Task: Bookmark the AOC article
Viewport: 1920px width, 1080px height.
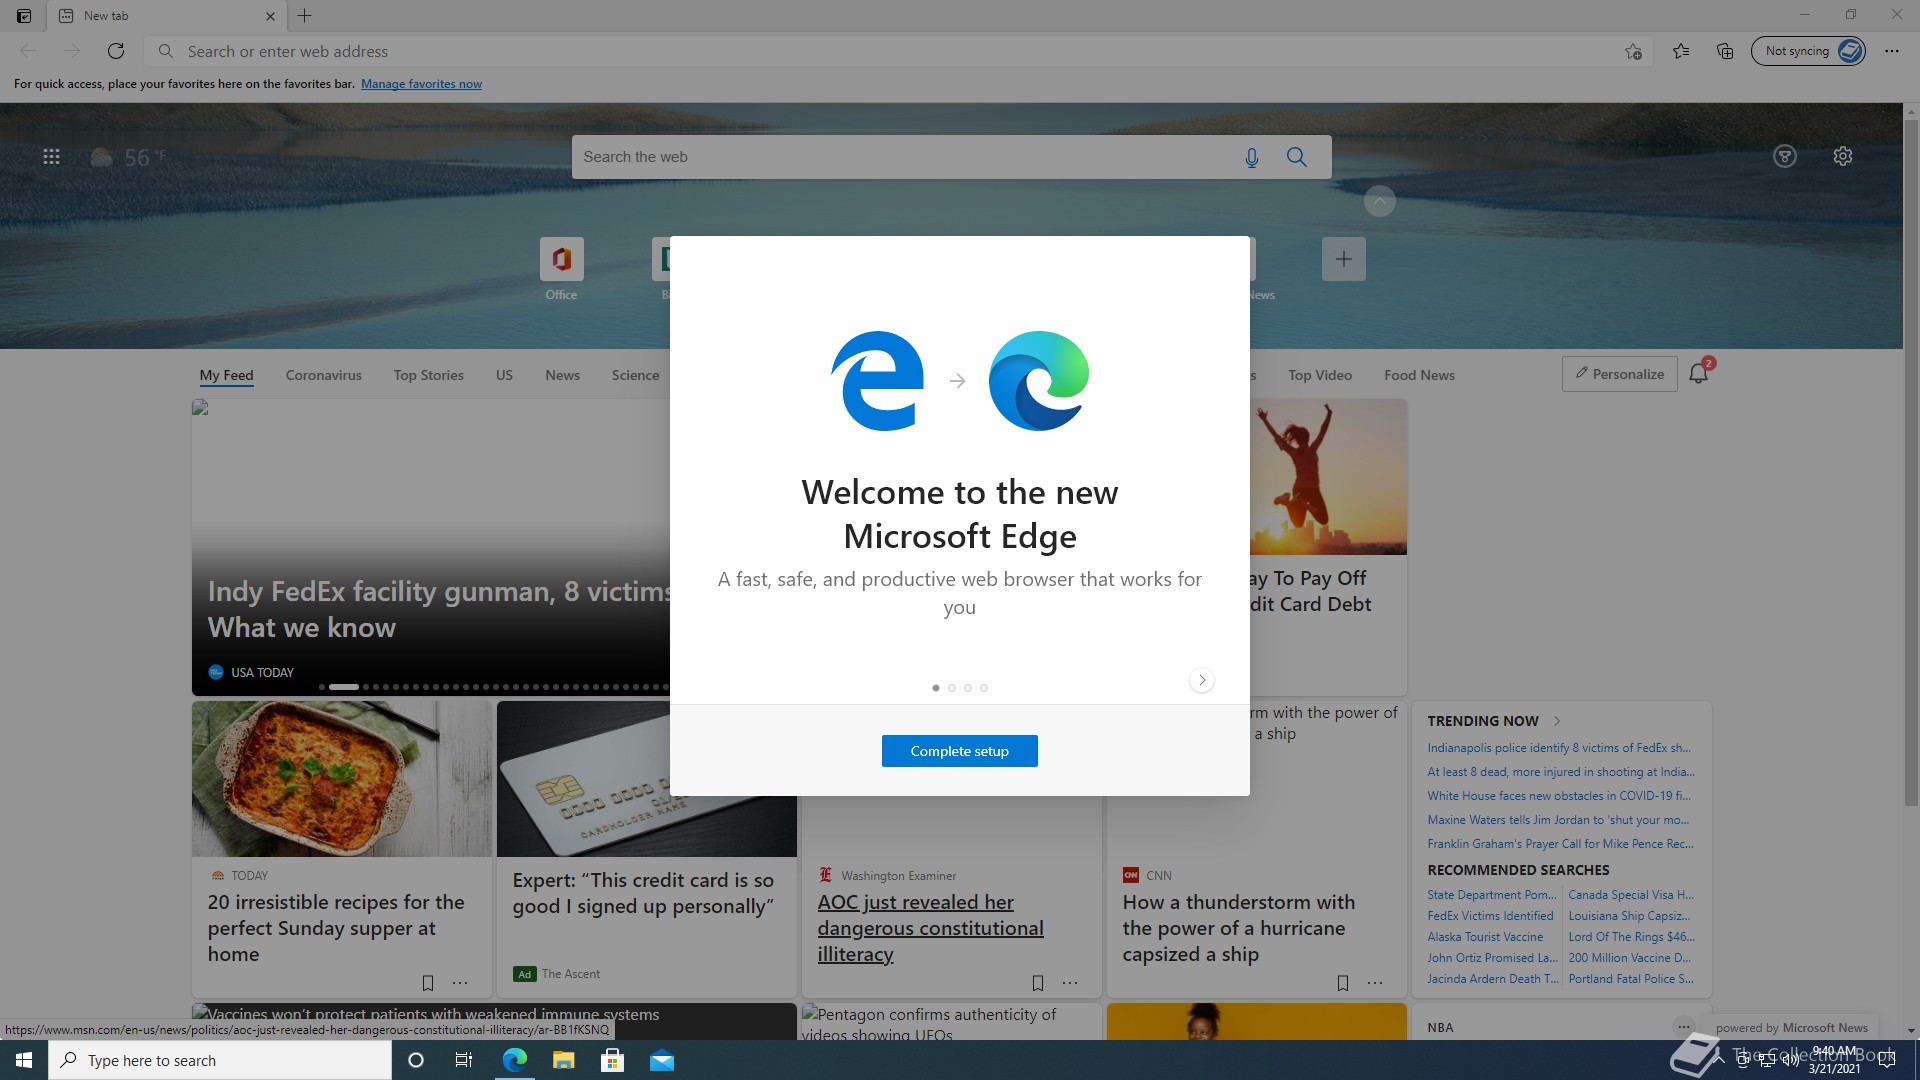Action: pyautogui.click(x=1038, y=983)
